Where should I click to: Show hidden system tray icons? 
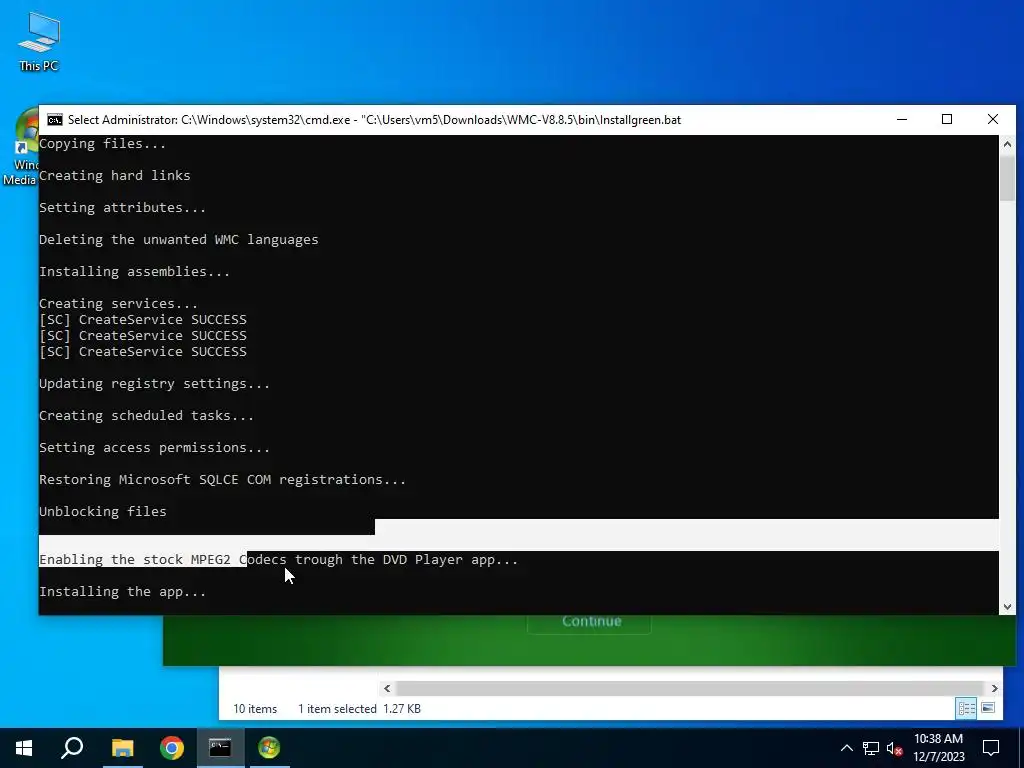(846, 748)
